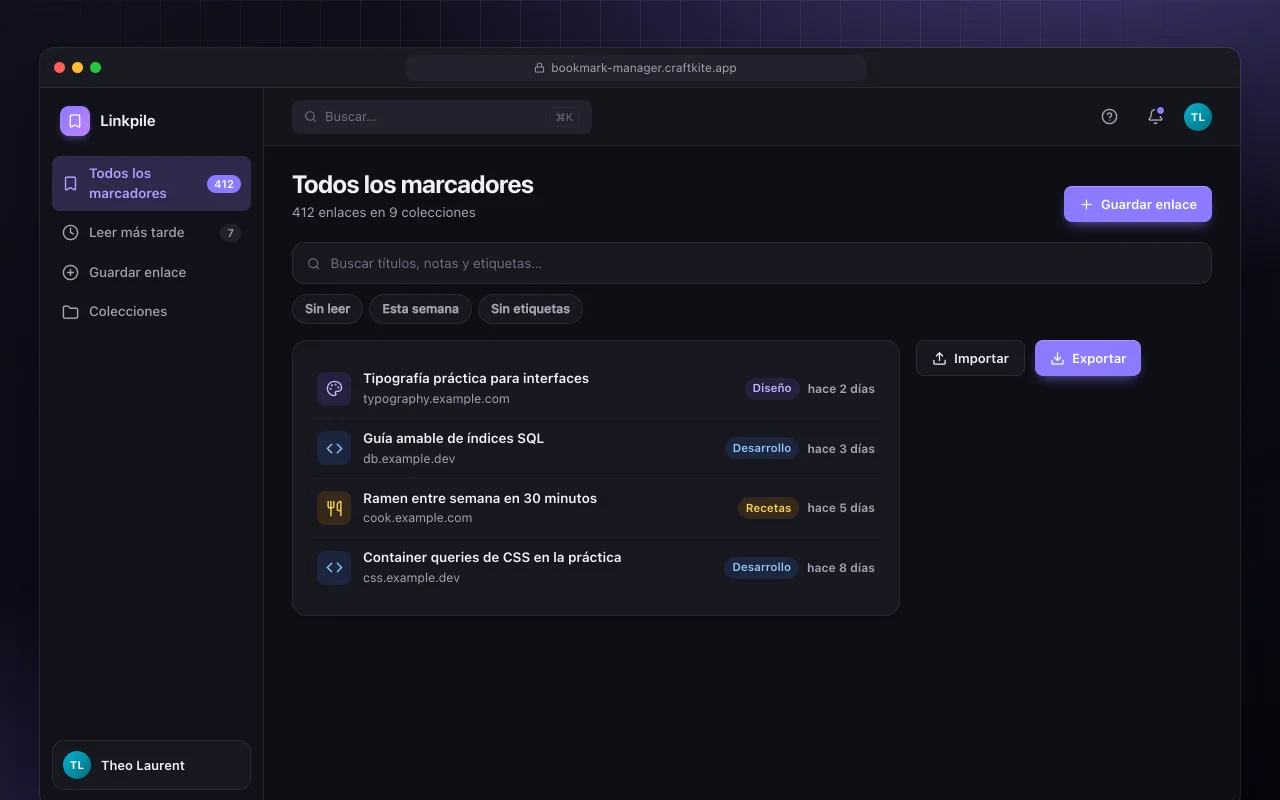
Task: Open the notifications bell icon
Action: pos(1155,117)
